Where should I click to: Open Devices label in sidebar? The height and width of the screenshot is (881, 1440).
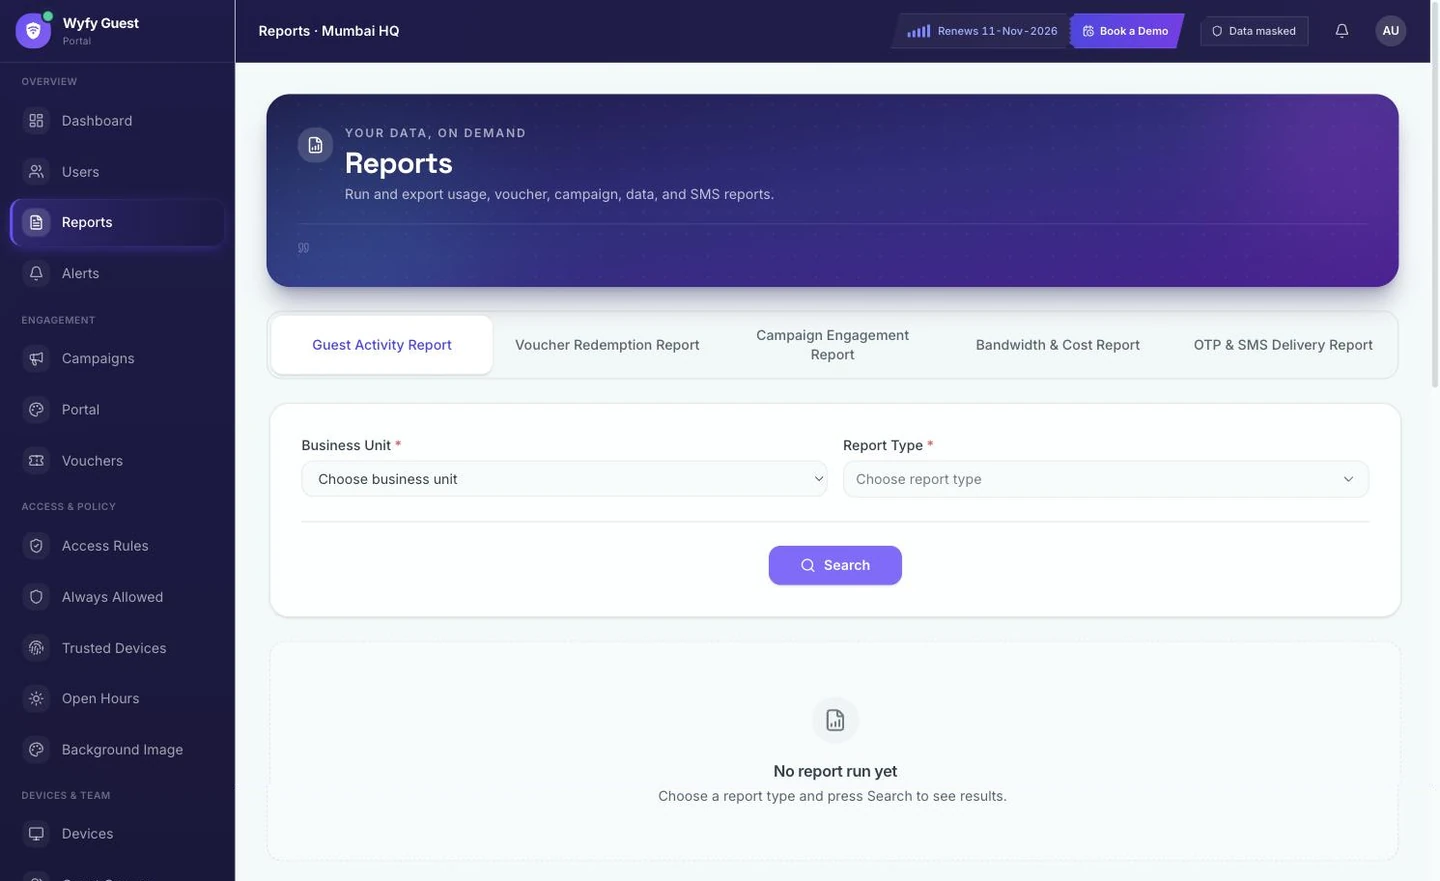[87, 834]
